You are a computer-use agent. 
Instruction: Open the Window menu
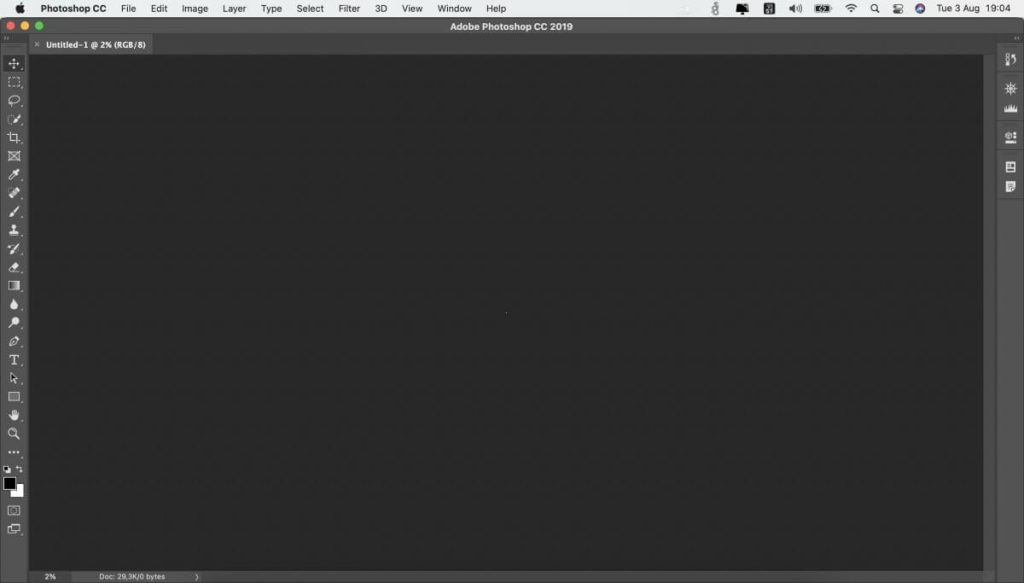pyautogui.click(x=454, y=8)
